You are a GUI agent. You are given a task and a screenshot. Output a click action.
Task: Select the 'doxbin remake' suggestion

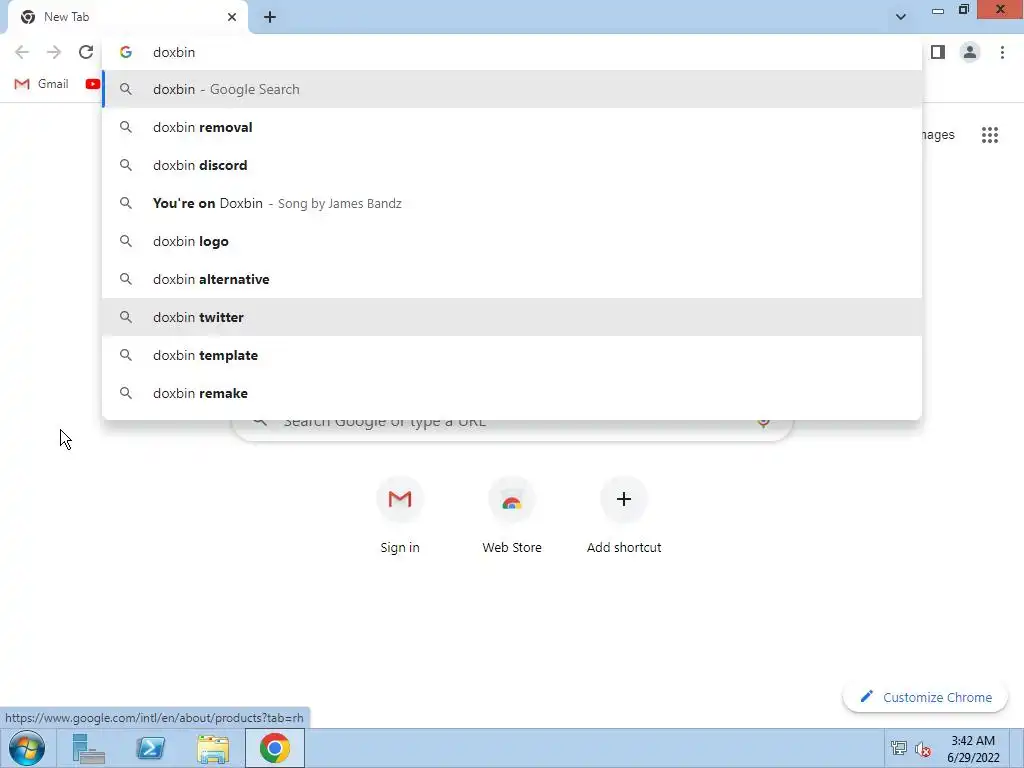[x=512, y=393]
